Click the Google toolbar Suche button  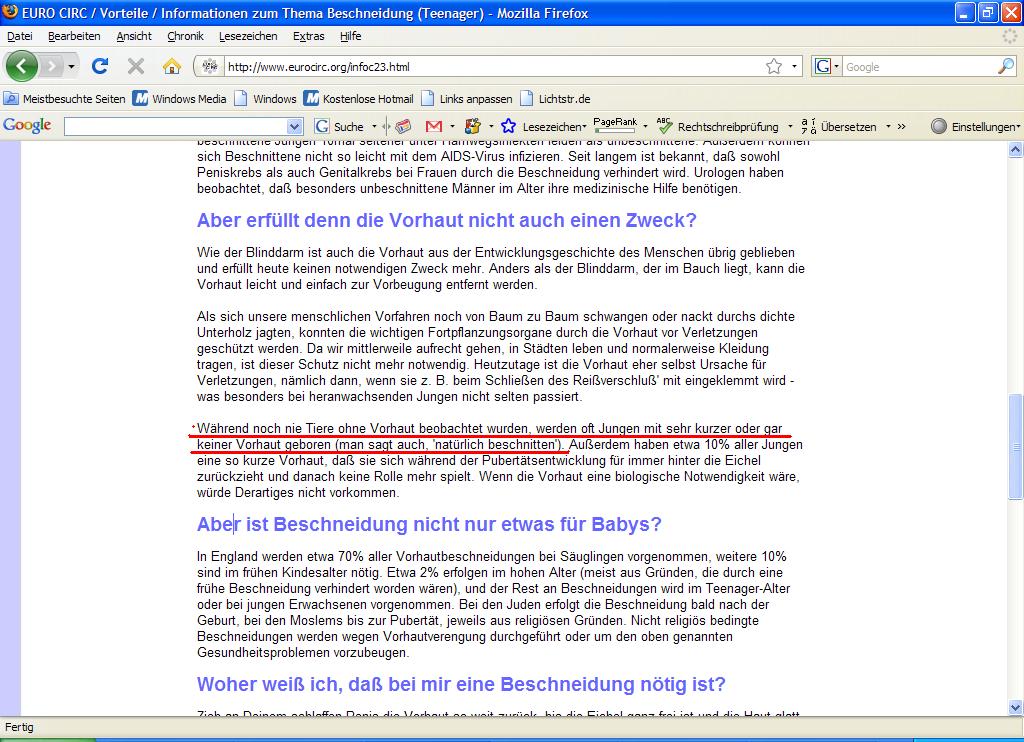pyautogui.click(x=340, y=127)
